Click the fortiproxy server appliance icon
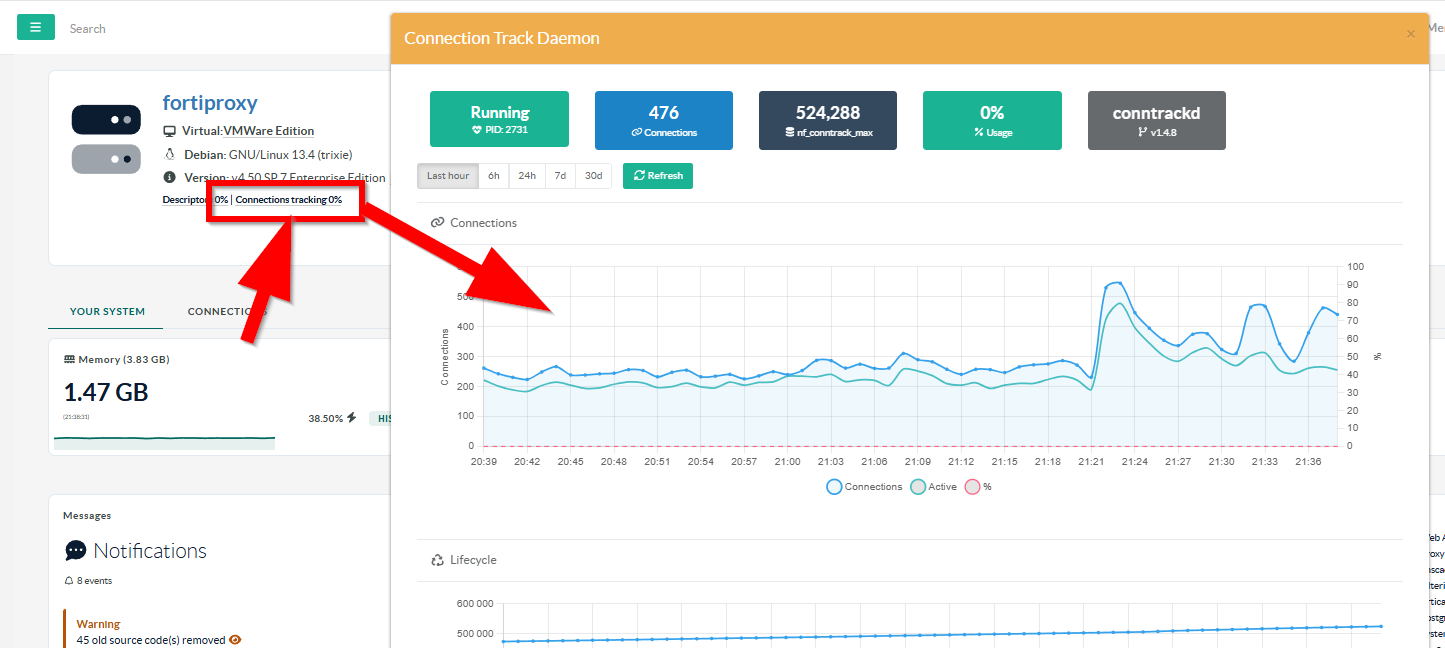 coord(106,139)
